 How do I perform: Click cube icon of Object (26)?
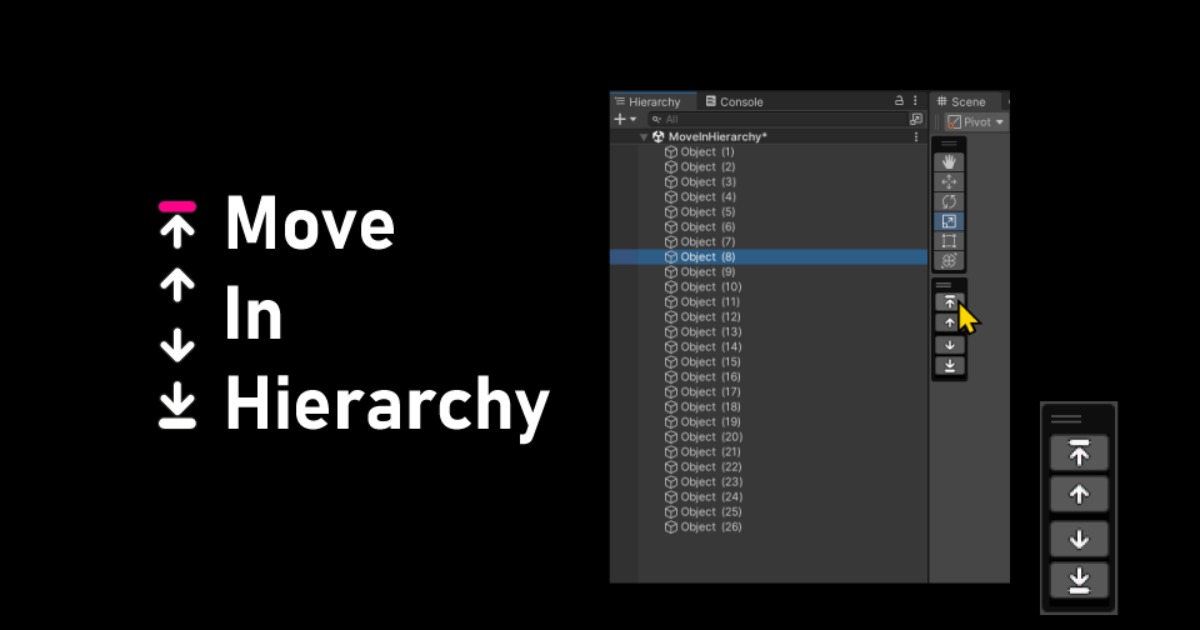(x=671, y=527)
